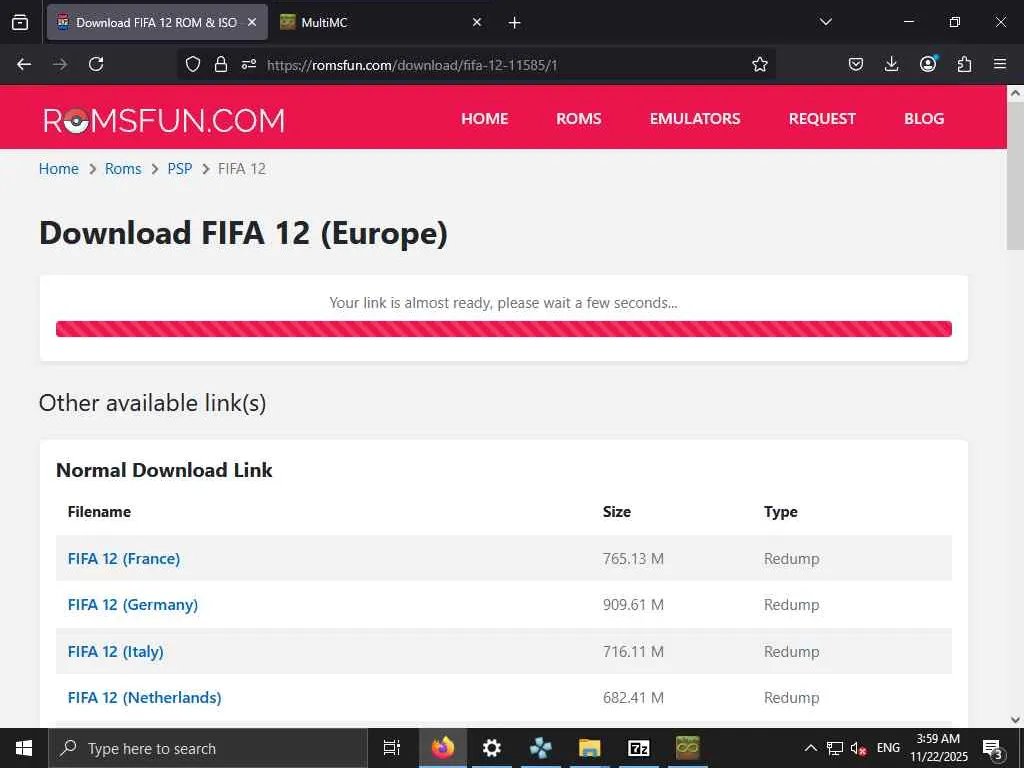The width and height of the screenshot is (1024, 768).
Task: Open the Firefox account icon
Action: (x=928, y=64)
